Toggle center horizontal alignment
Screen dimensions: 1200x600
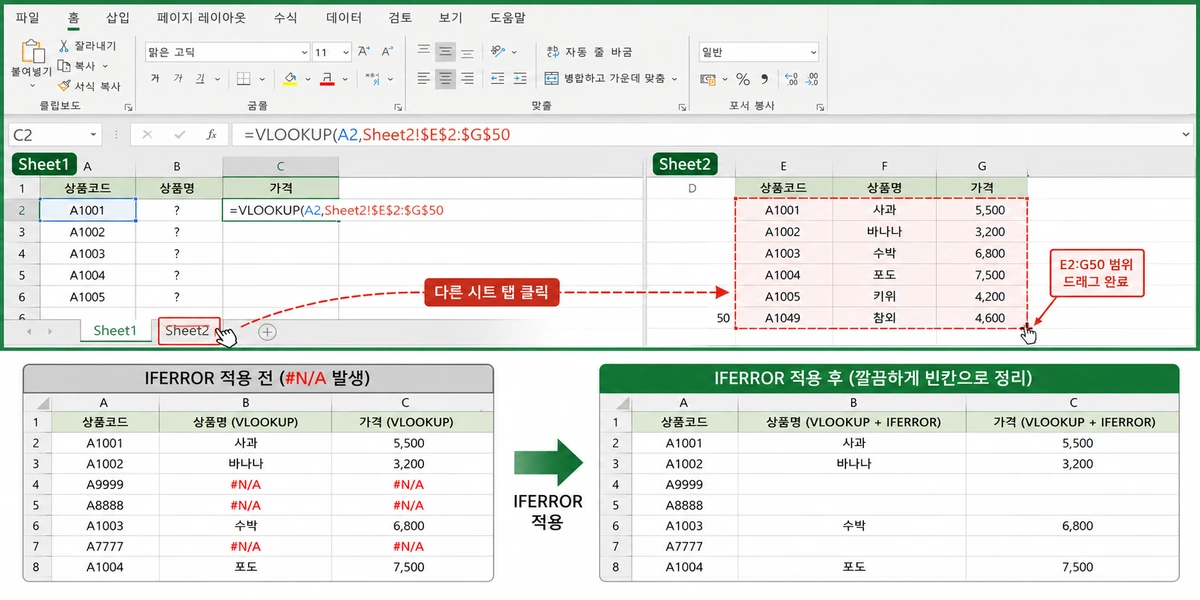[x=445, y=78]
